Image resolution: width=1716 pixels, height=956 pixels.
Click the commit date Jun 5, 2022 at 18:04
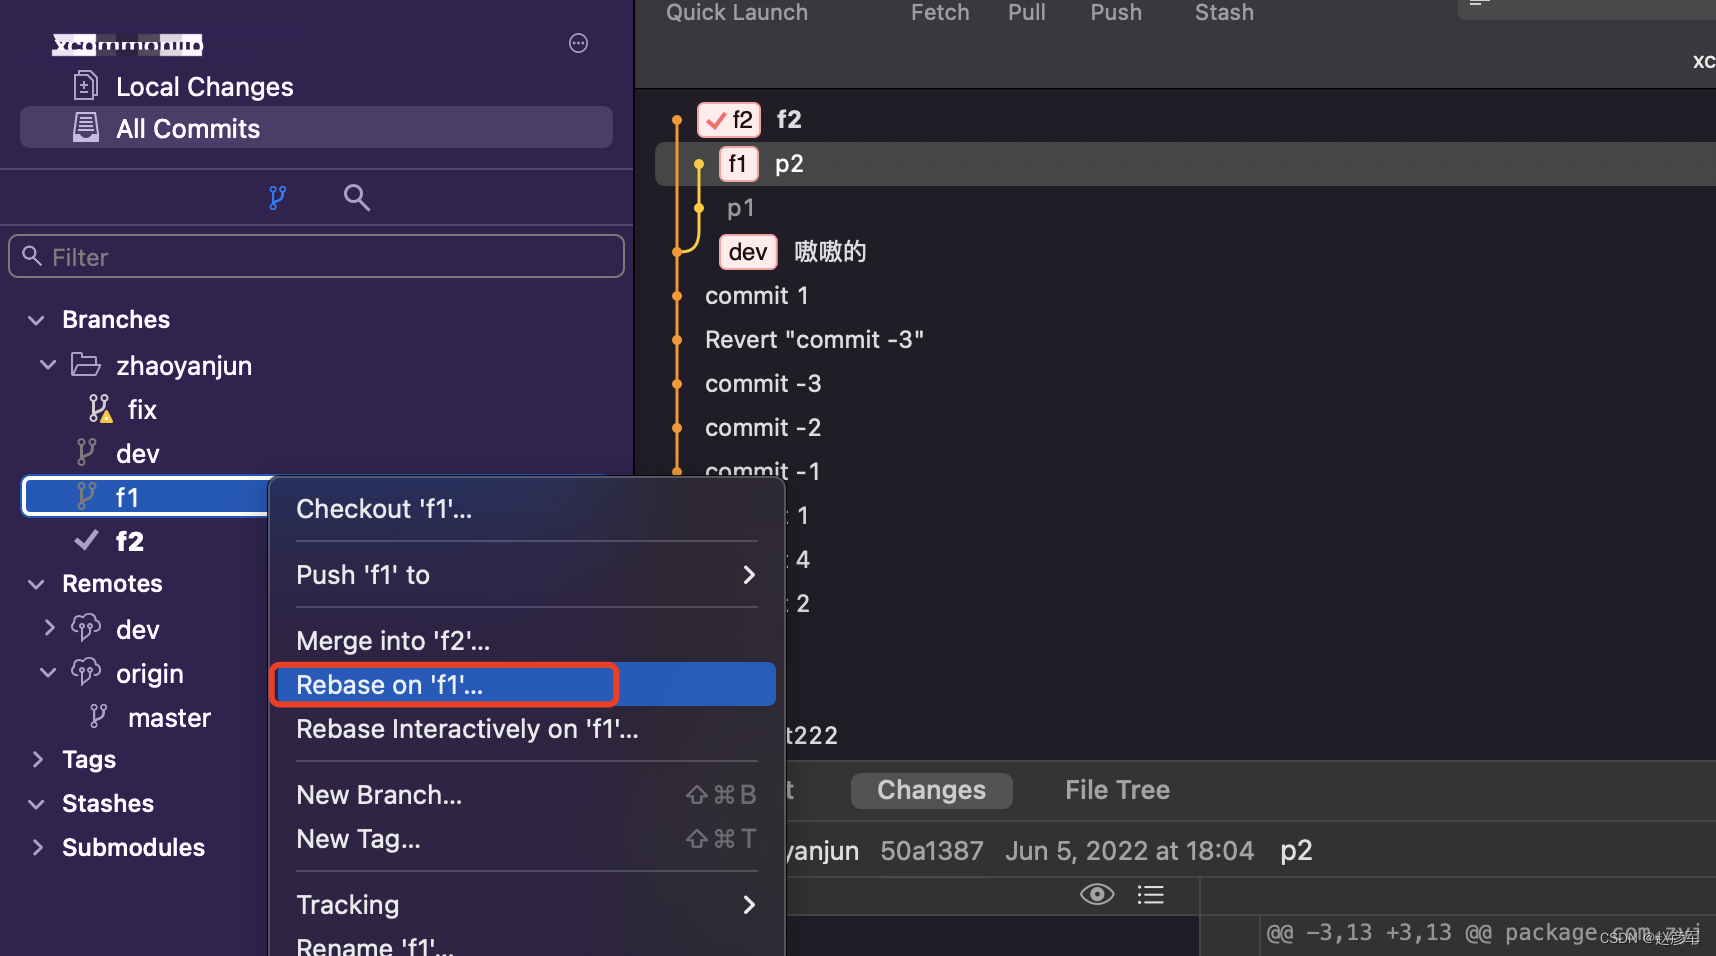pyautogui.click(x=1129, y=850)
